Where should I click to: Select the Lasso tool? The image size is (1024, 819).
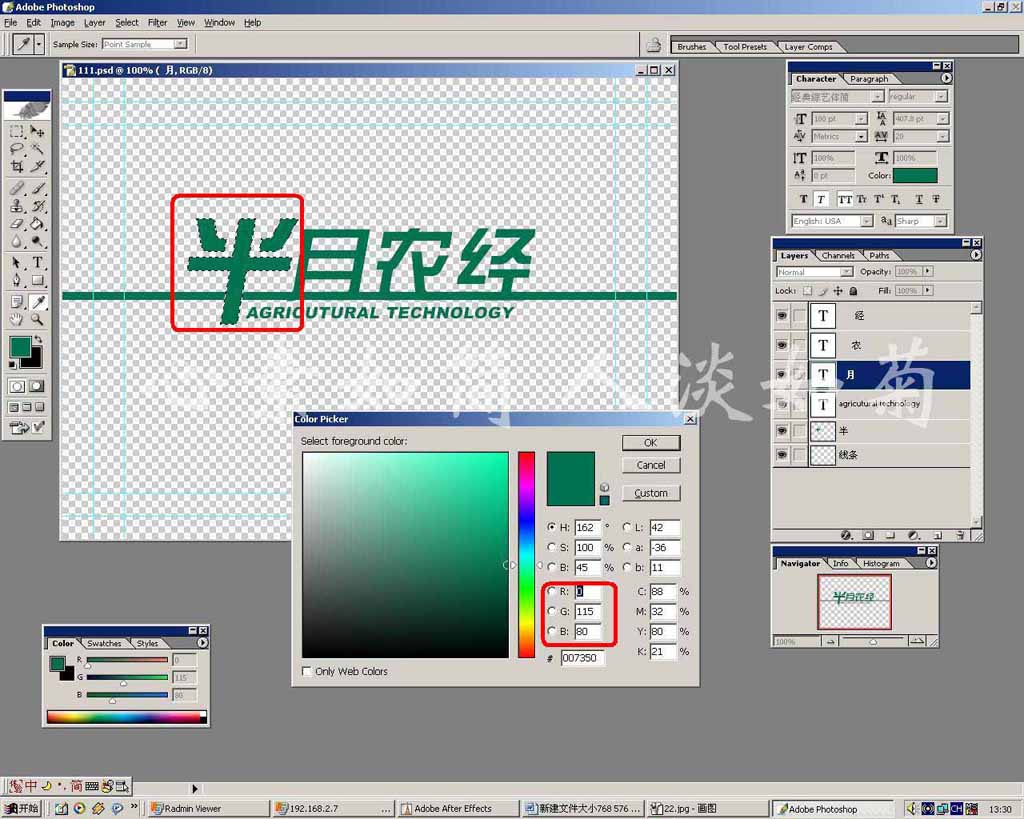coord(17,149)
